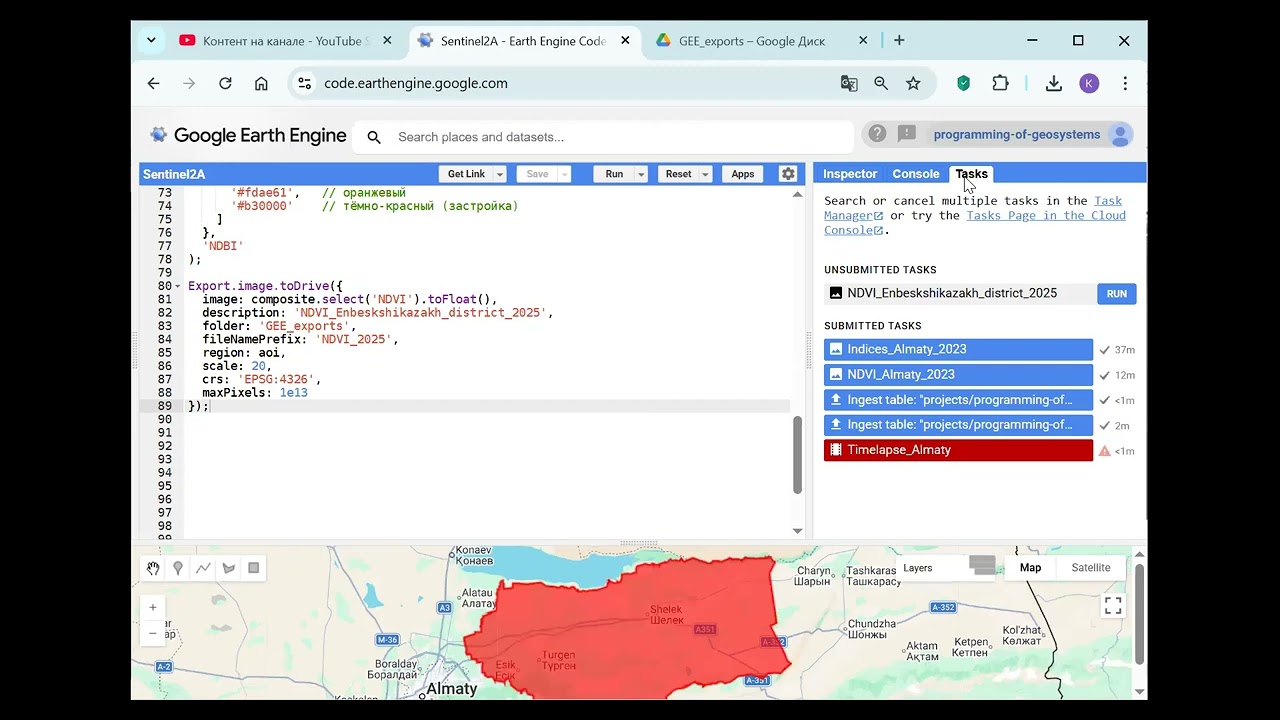Open the shield extension icon

(964, 84)
